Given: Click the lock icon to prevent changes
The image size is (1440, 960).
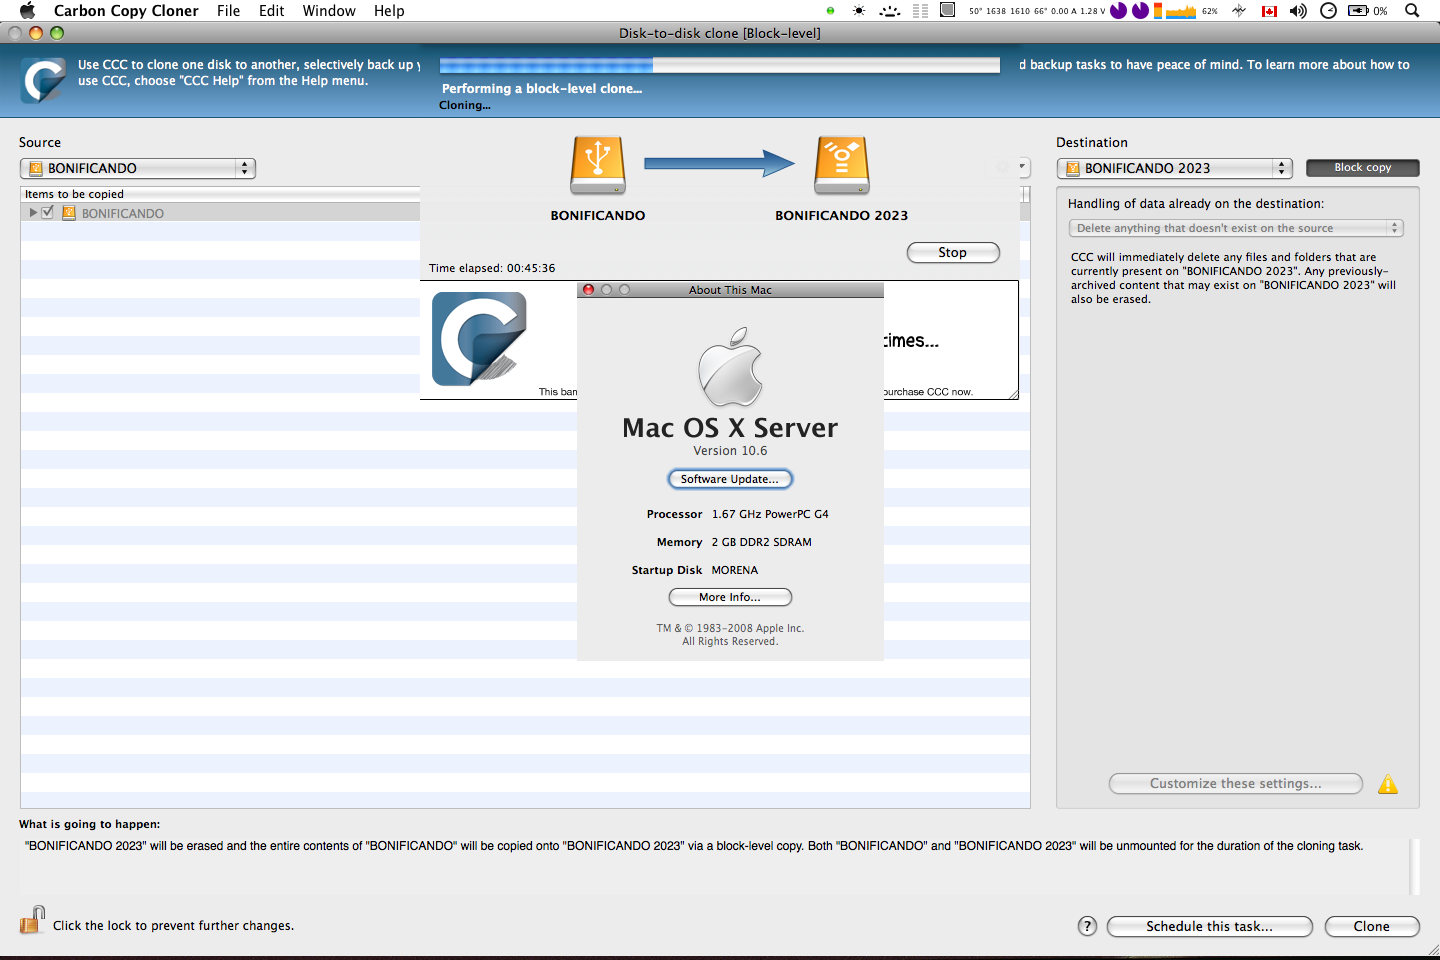Looking at the screenshot, I should (x=33, y=920).
